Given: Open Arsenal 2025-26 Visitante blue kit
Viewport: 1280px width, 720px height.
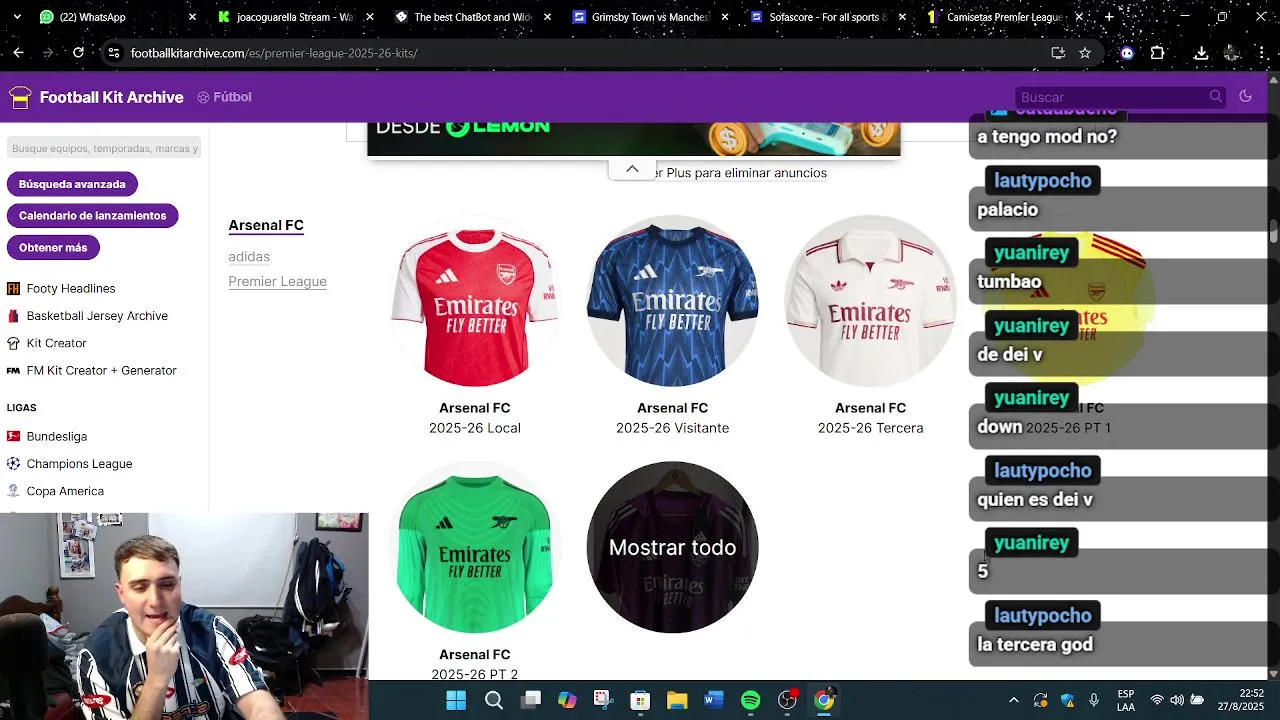Looking at the screenshot, I should tap(673, 301).
